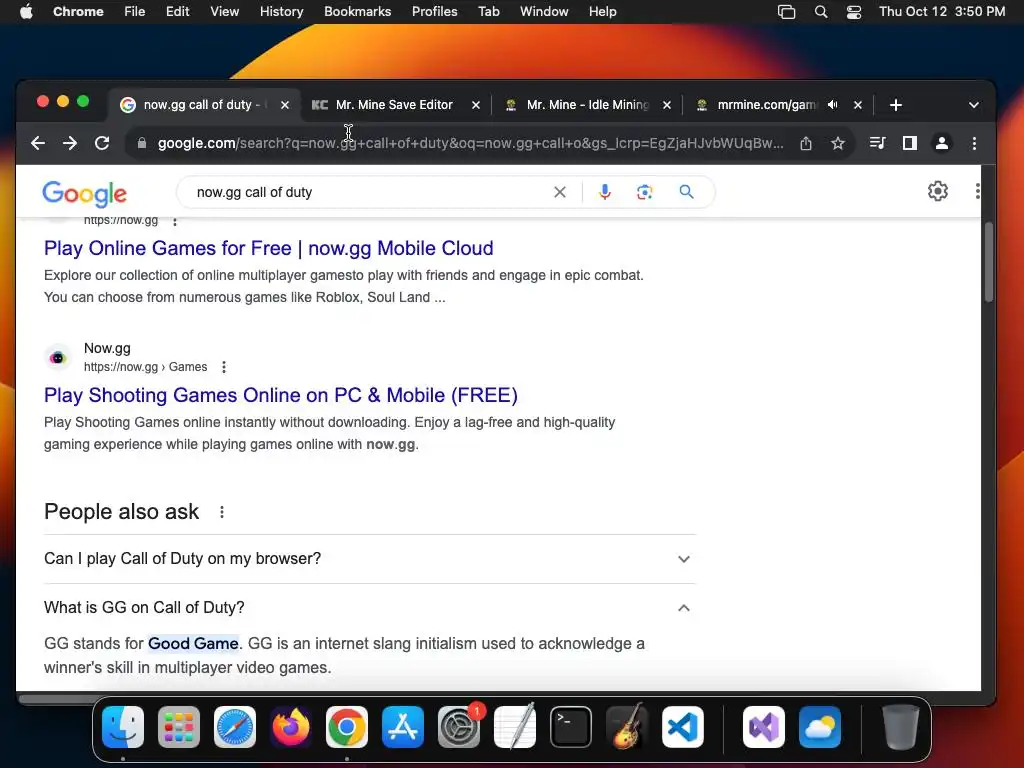This screenshot has height=768, width=1024.
Task: Open the Help menu
Action: 602,12
